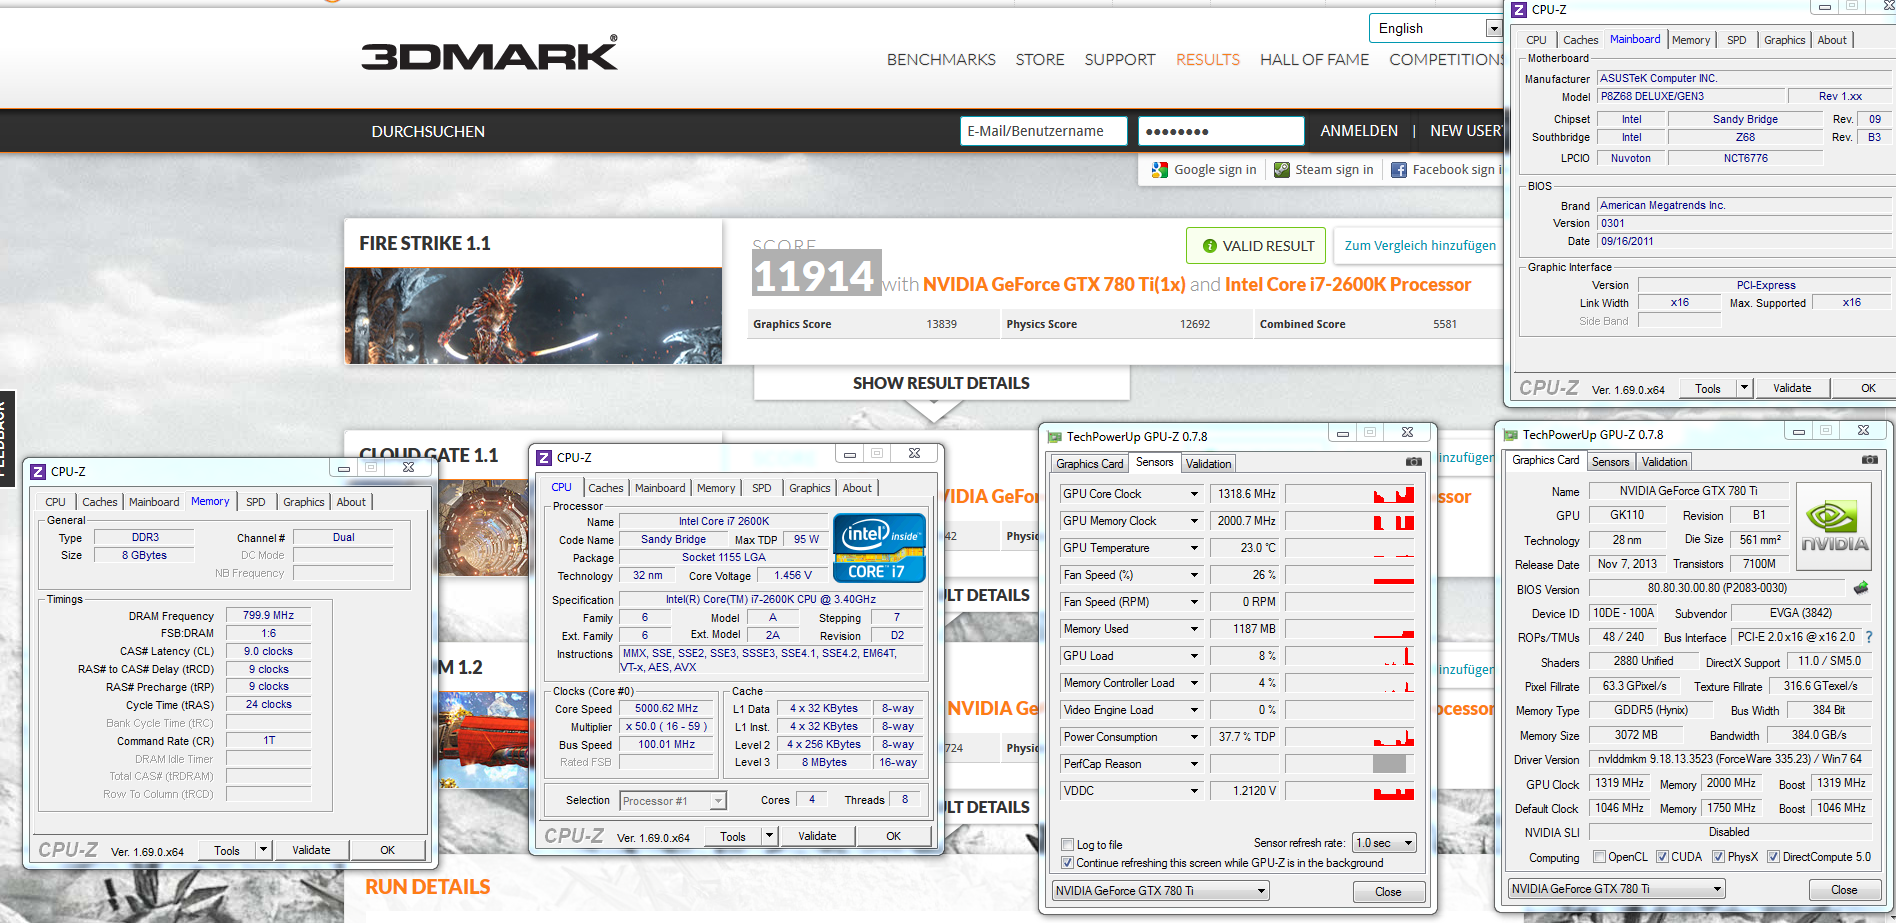
Task: Switch to Caches tab in CPU-Z CPU window
Action: (606, 488)
